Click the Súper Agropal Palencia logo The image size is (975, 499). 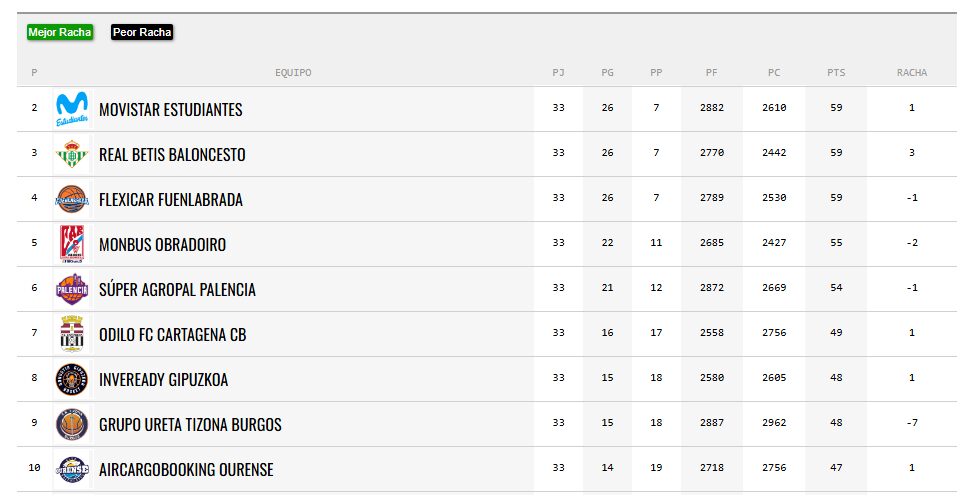coord(72,289)
